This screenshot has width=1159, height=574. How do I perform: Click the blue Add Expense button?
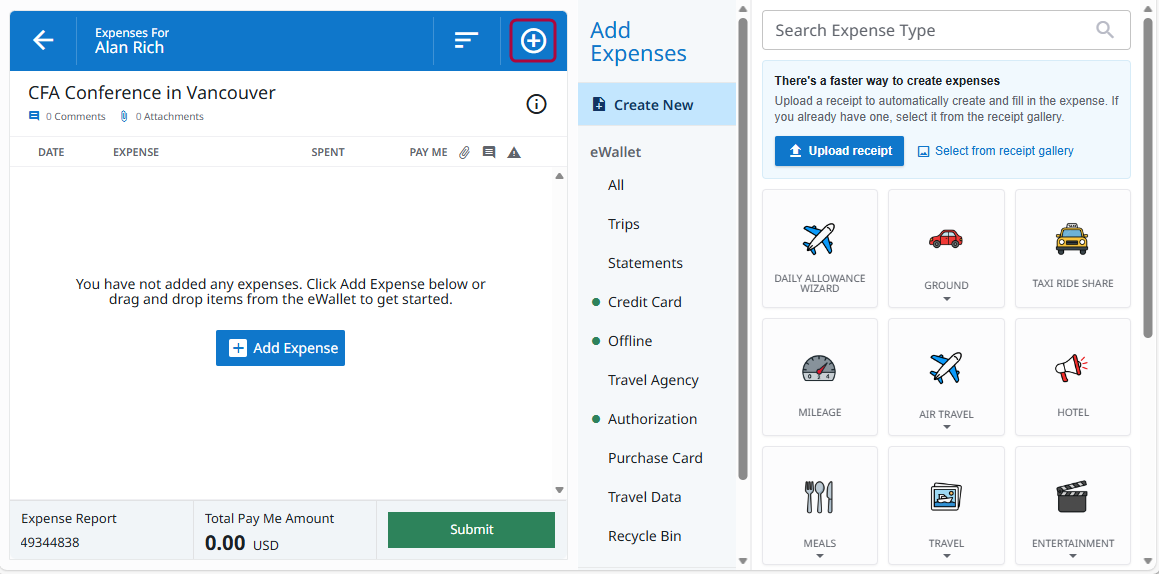tap(280, 348)
